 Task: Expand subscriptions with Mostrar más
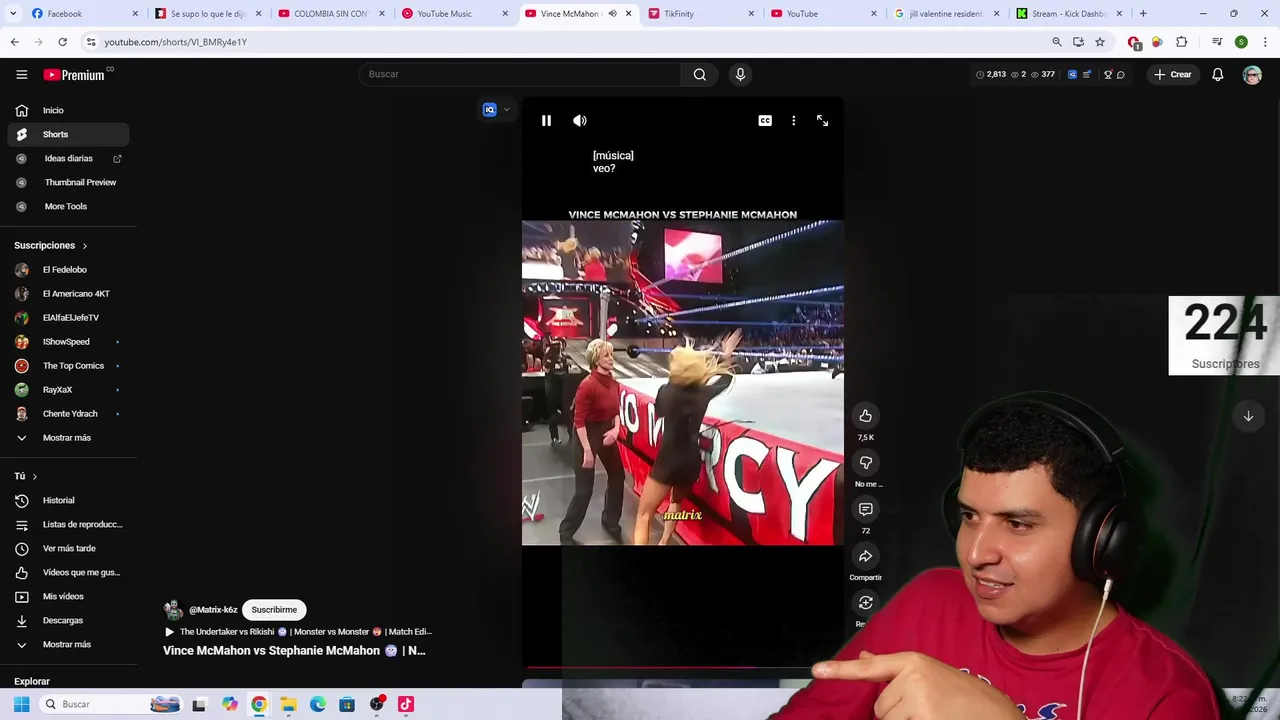tap(68, 437)
